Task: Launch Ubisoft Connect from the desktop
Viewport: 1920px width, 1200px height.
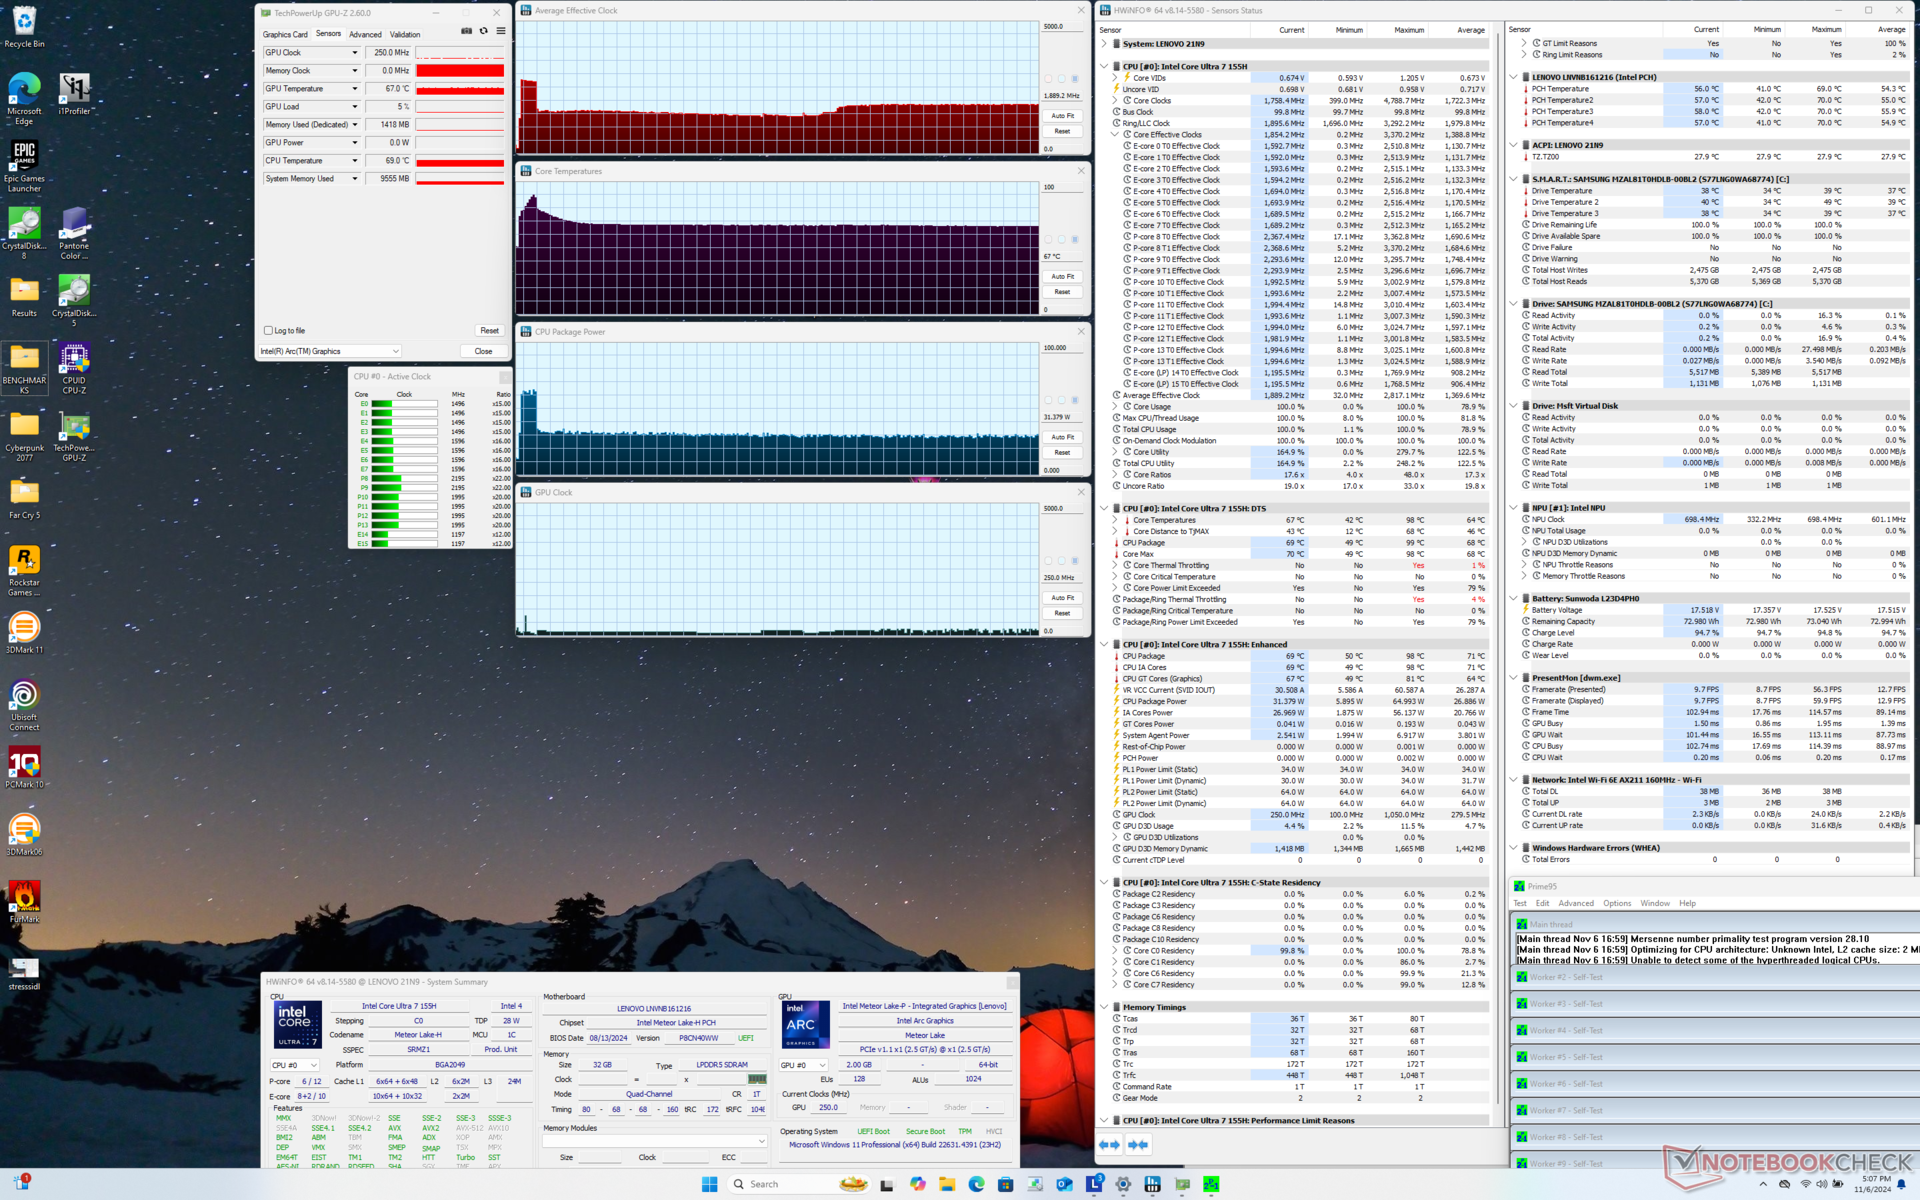Action: (x=24, y=705)
